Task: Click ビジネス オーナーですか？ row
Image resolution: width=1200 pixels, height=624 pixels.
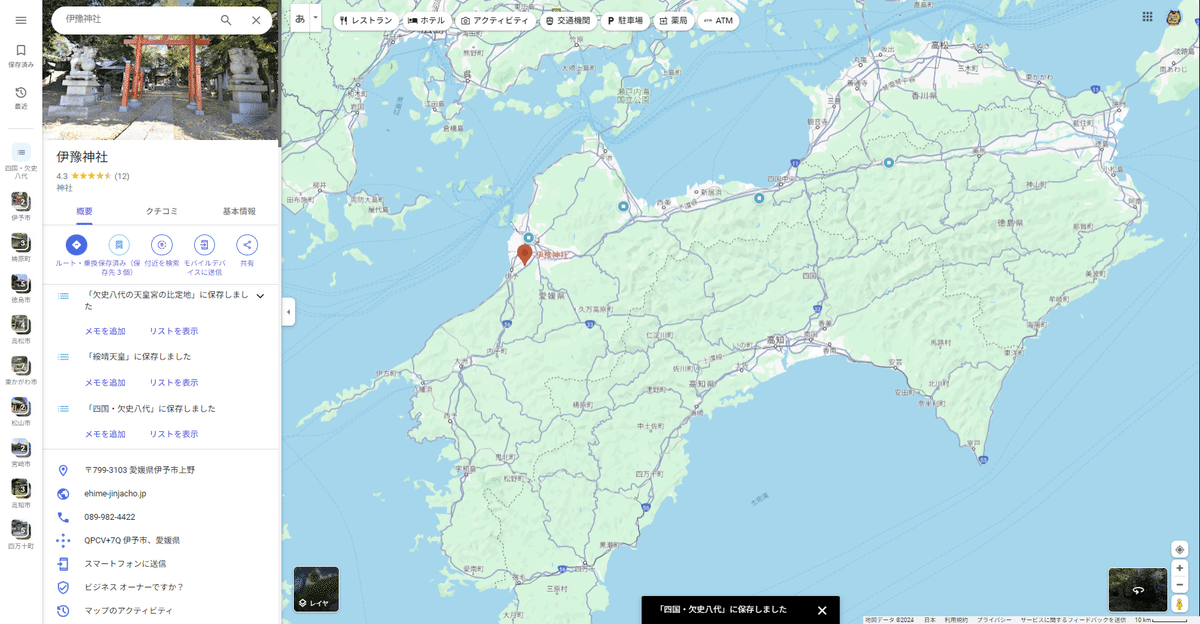Action: tap(161, 587)
